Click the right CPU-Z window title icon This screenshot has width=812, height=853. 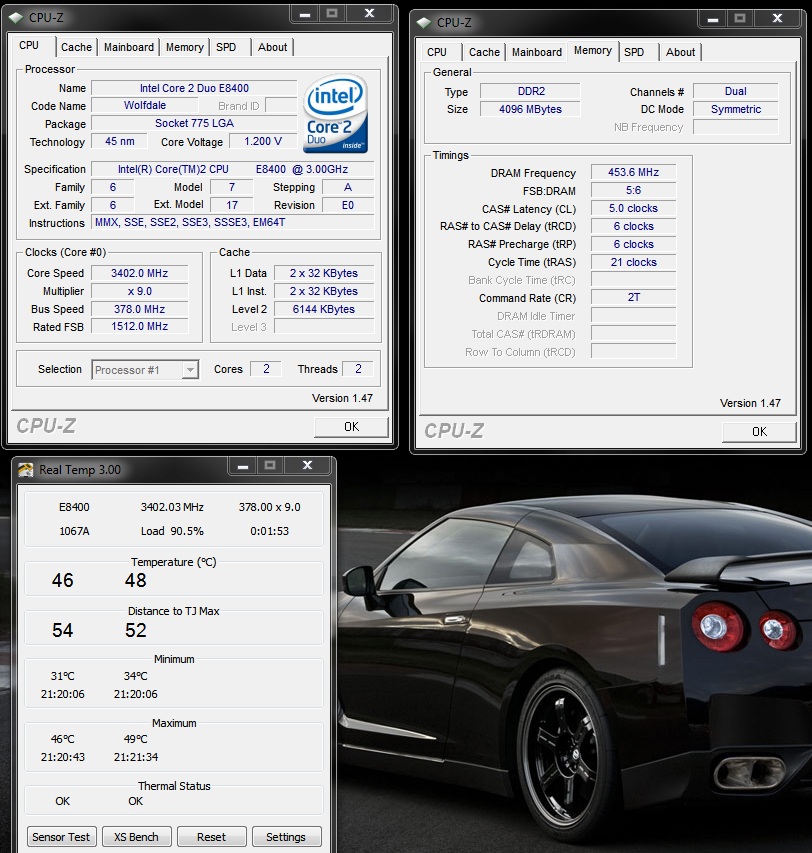pyautogui.click(x=424, y=23)
